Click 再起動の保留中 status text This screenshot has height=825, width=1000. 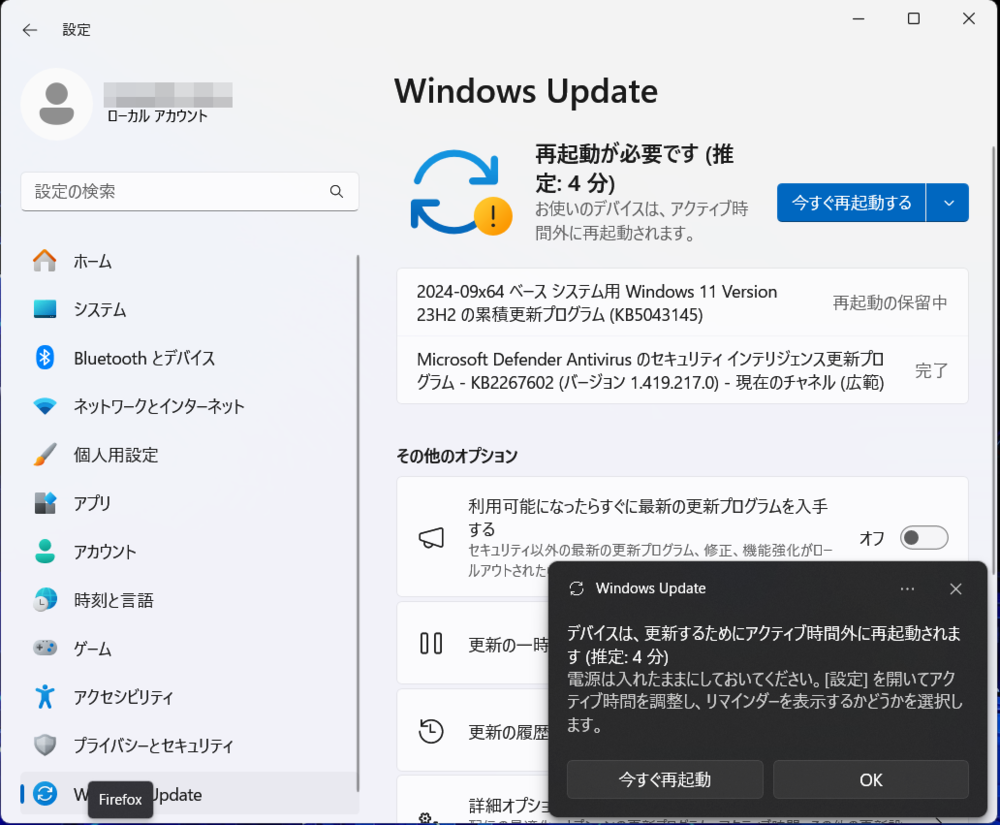tap(890, 303)
